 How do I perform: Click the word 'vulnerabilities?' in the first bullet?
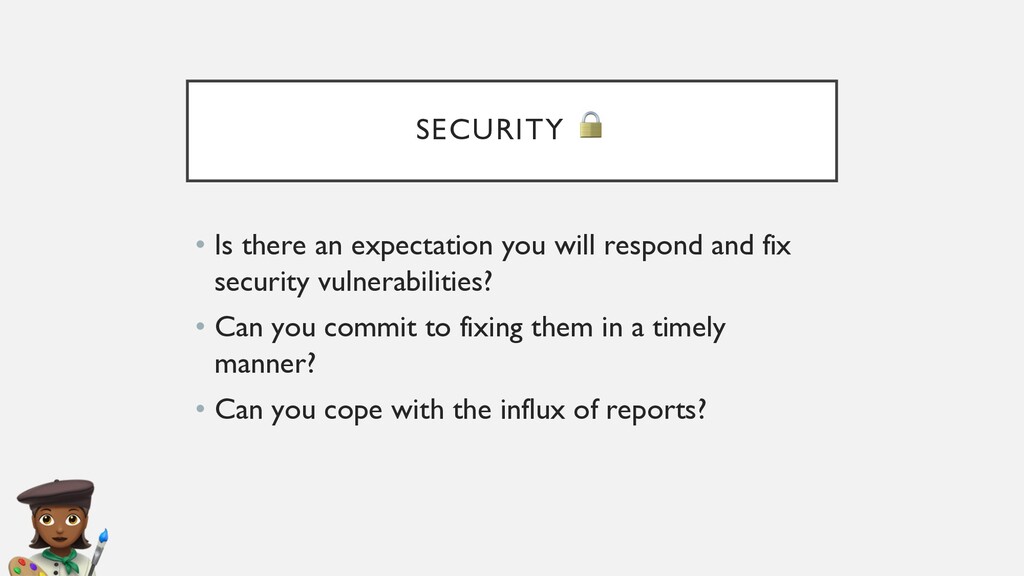click(405, 283)
